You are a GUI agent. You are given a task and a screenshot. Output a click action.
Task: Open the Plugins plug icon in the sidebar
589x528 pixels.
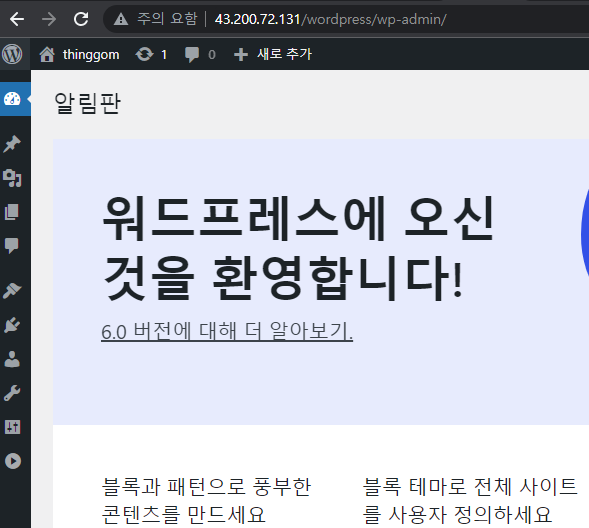[x=12, y=325]
